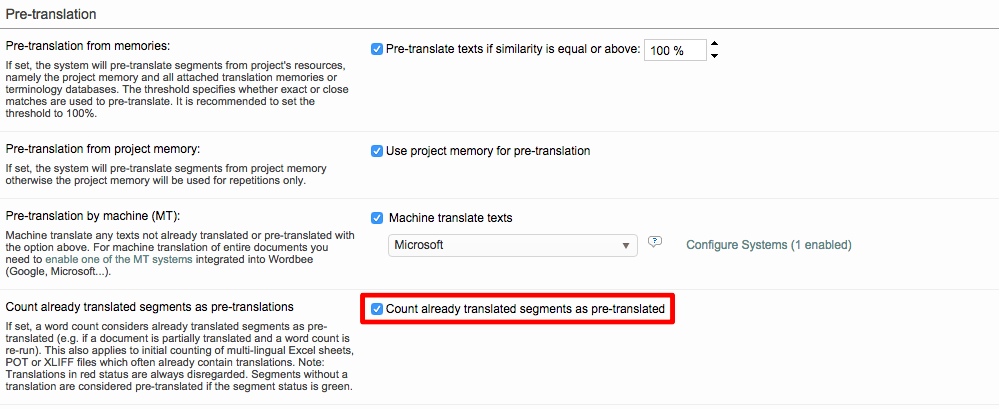
Task: Disable the Machine translate texts checkbox
Action: (x=377, y=217)
